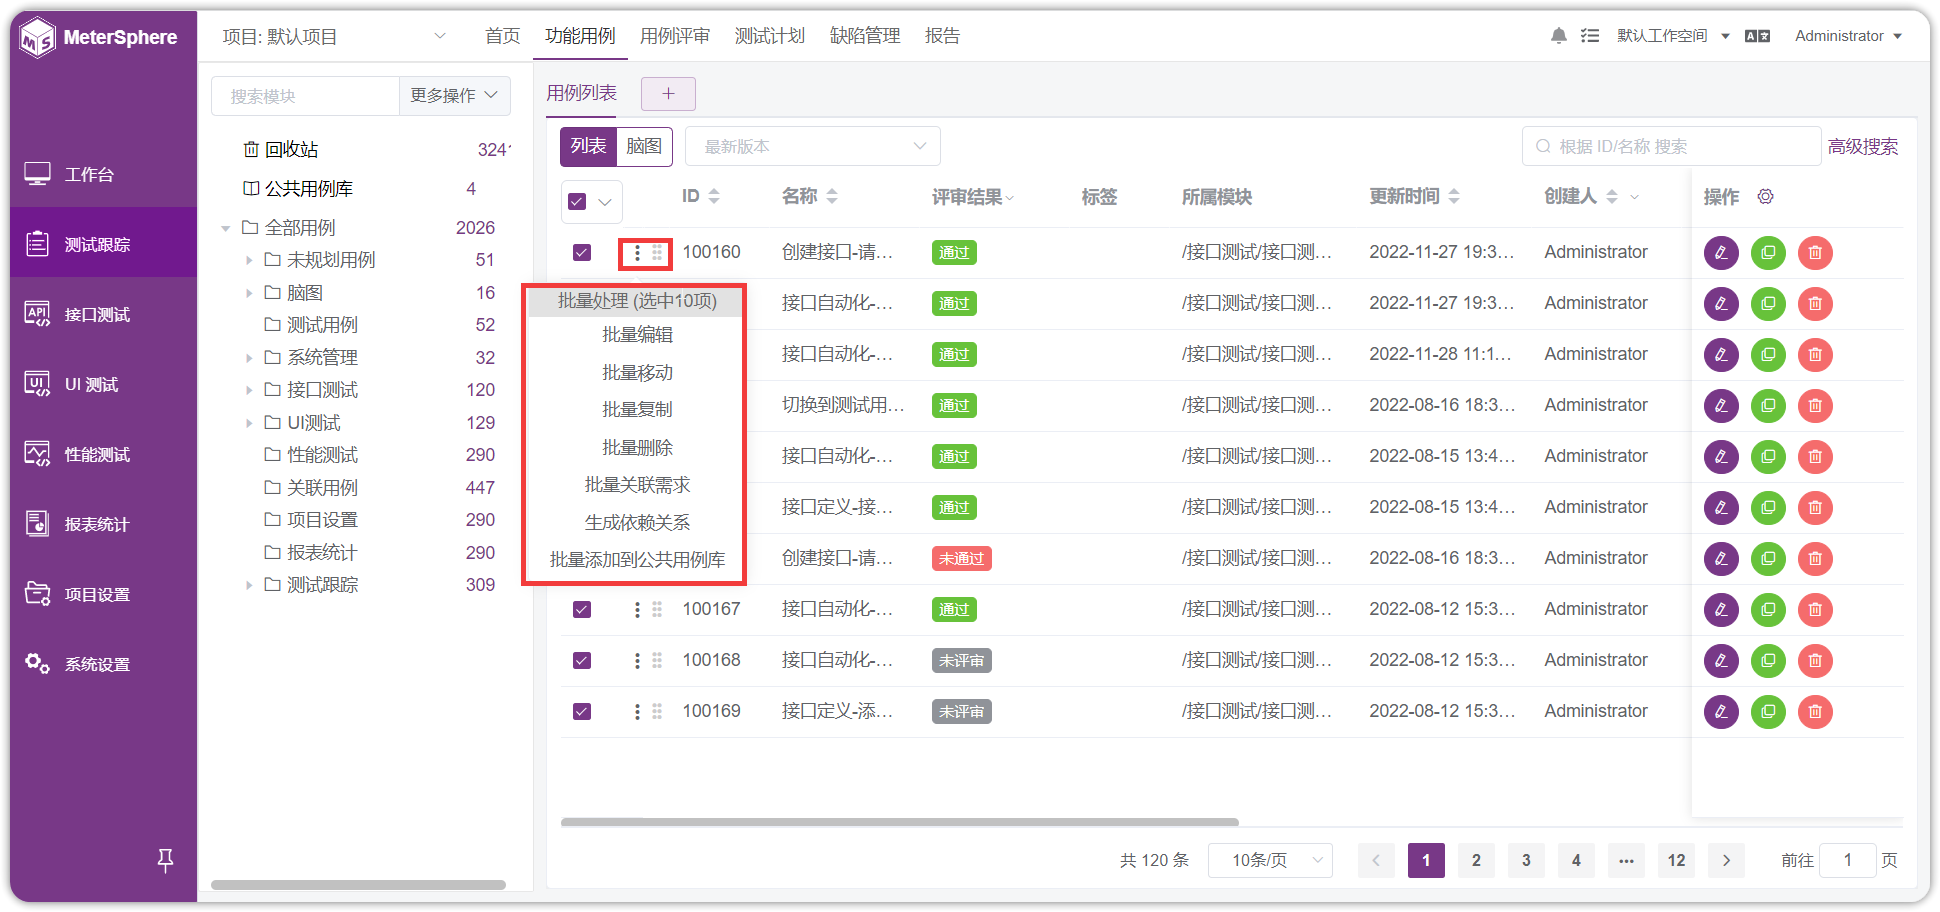The width and height of the screenshot is (1940, 912).
Task: Toggle the sidebar pin icon
Action: (166, 860)
